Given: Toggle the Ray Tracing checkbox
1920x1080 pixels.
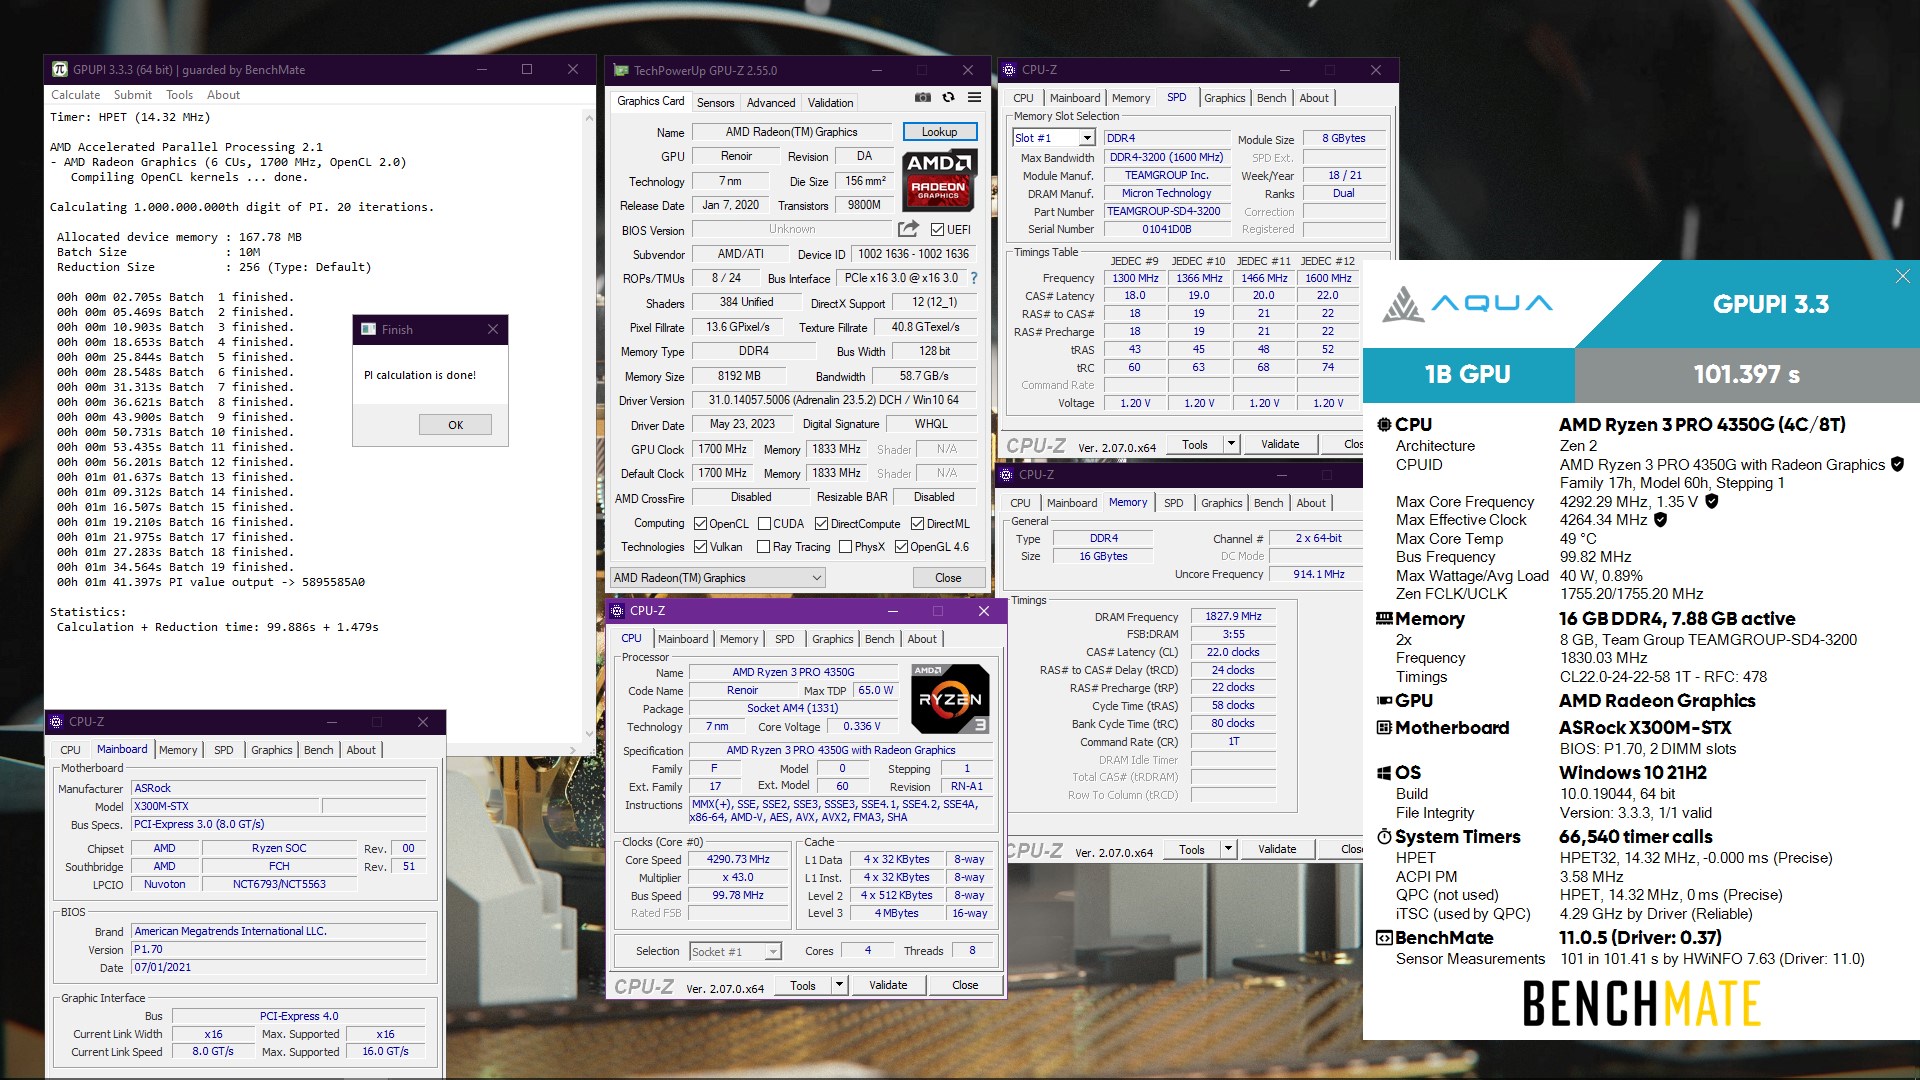Looking at the screenshot, I should tap(764, 547).
